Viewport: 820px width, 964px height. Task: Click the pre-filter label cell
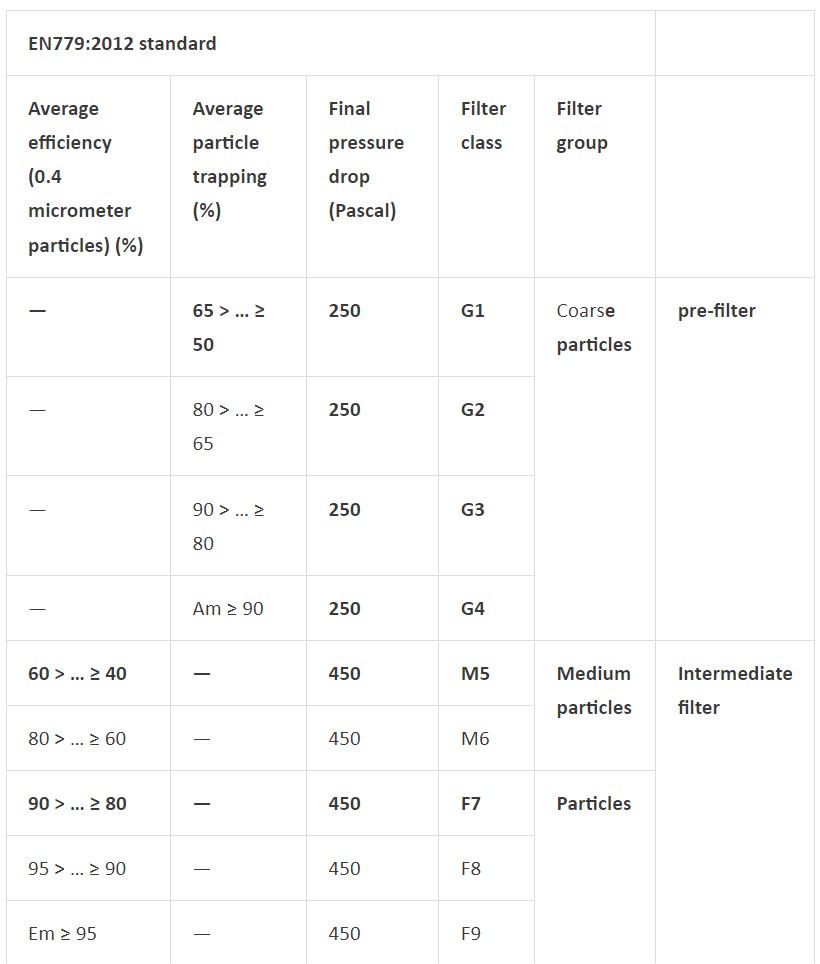point(735,459)
